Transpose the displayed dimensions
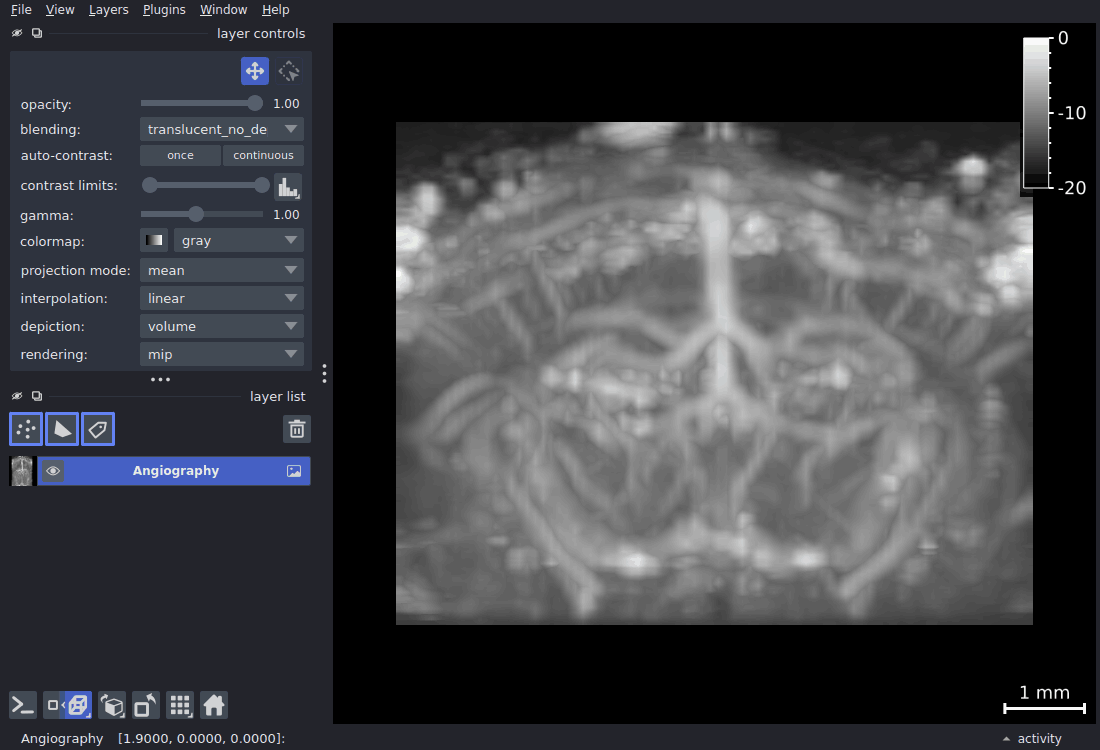This screenshot has height=750, width=1100. coord(145,705)
